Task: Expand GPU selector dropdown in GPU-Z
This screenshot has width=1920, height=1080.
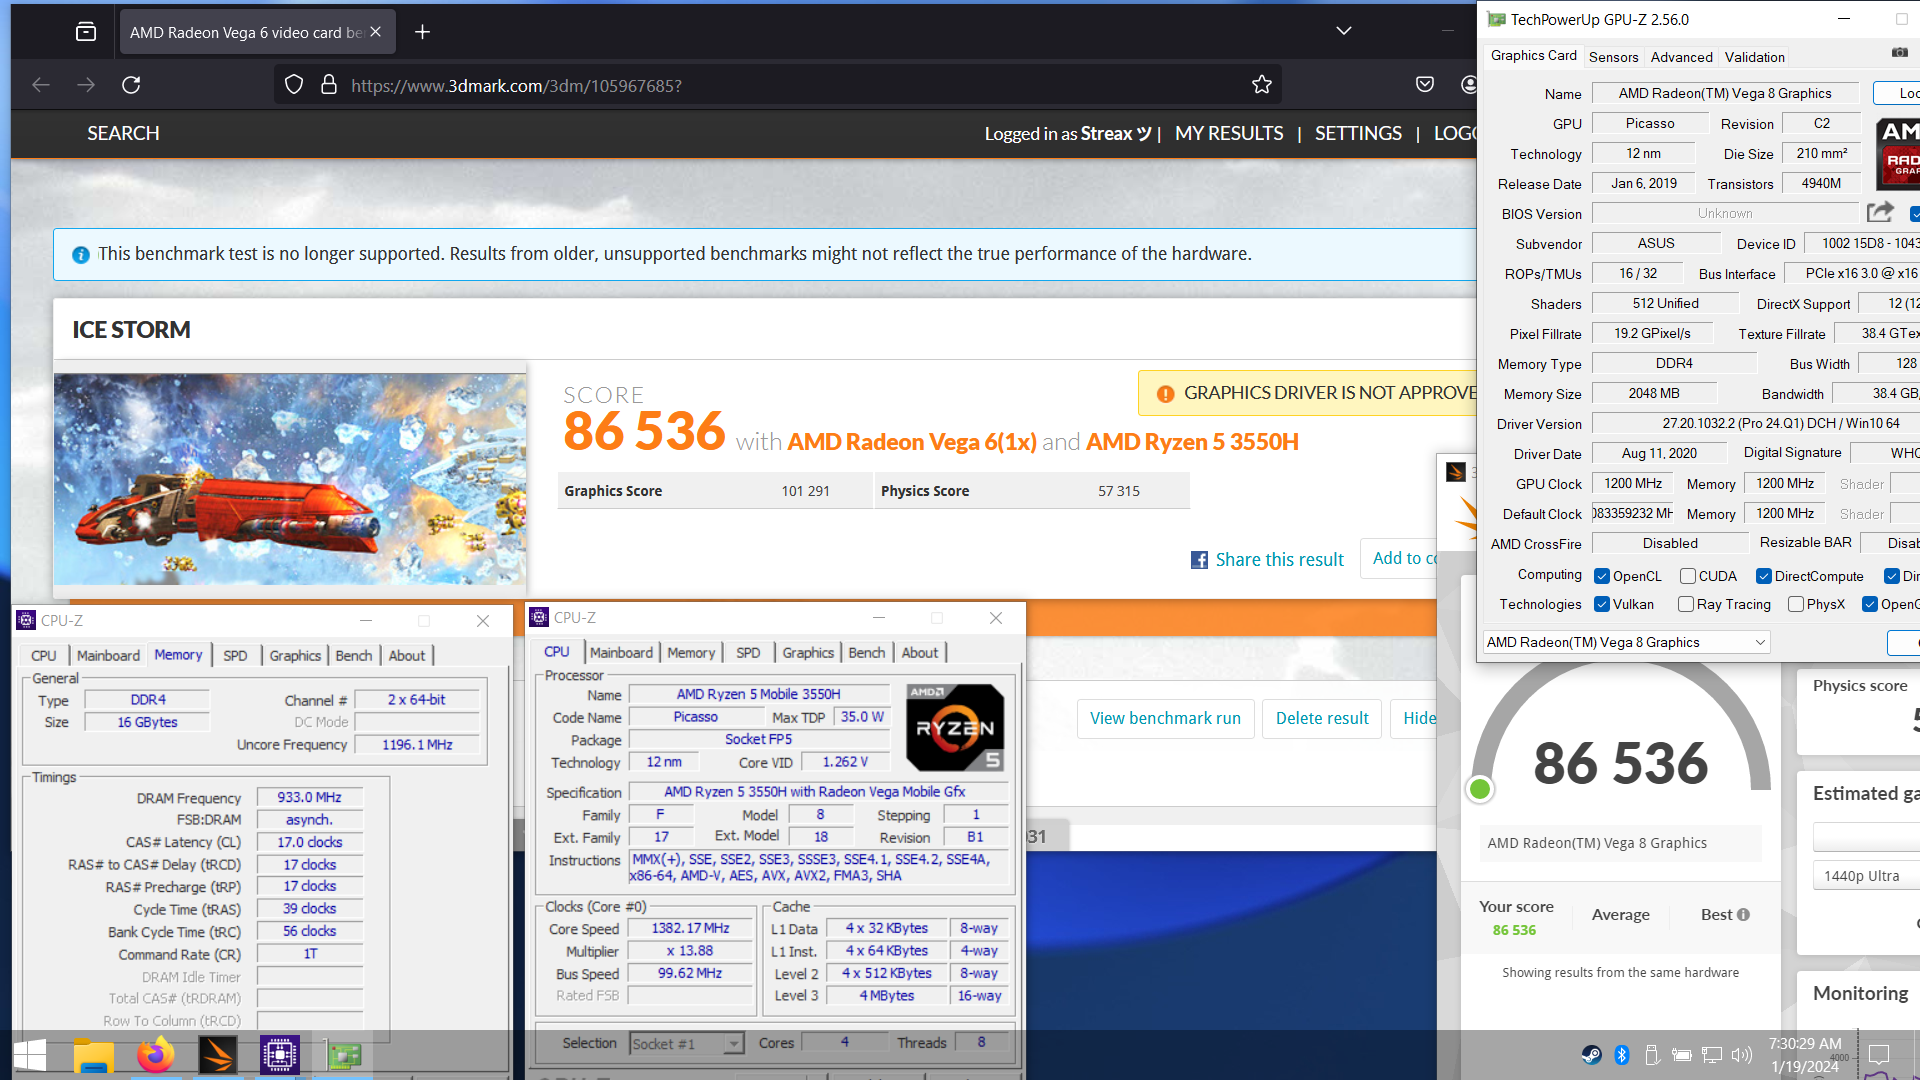Action: click(x=1626, y=643)
